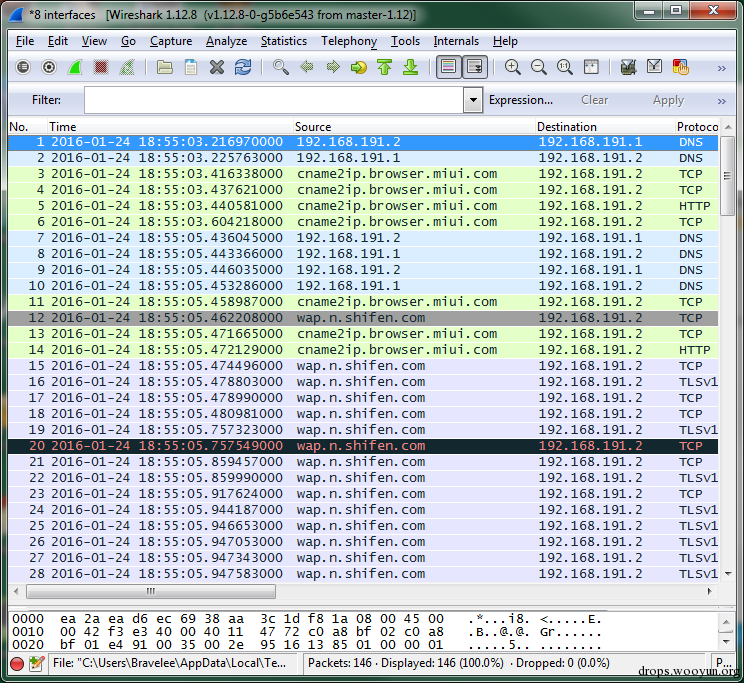The width and height of the screenshot is (744, 683).
Task: Jump to the first packet
Action: point(384,67)
